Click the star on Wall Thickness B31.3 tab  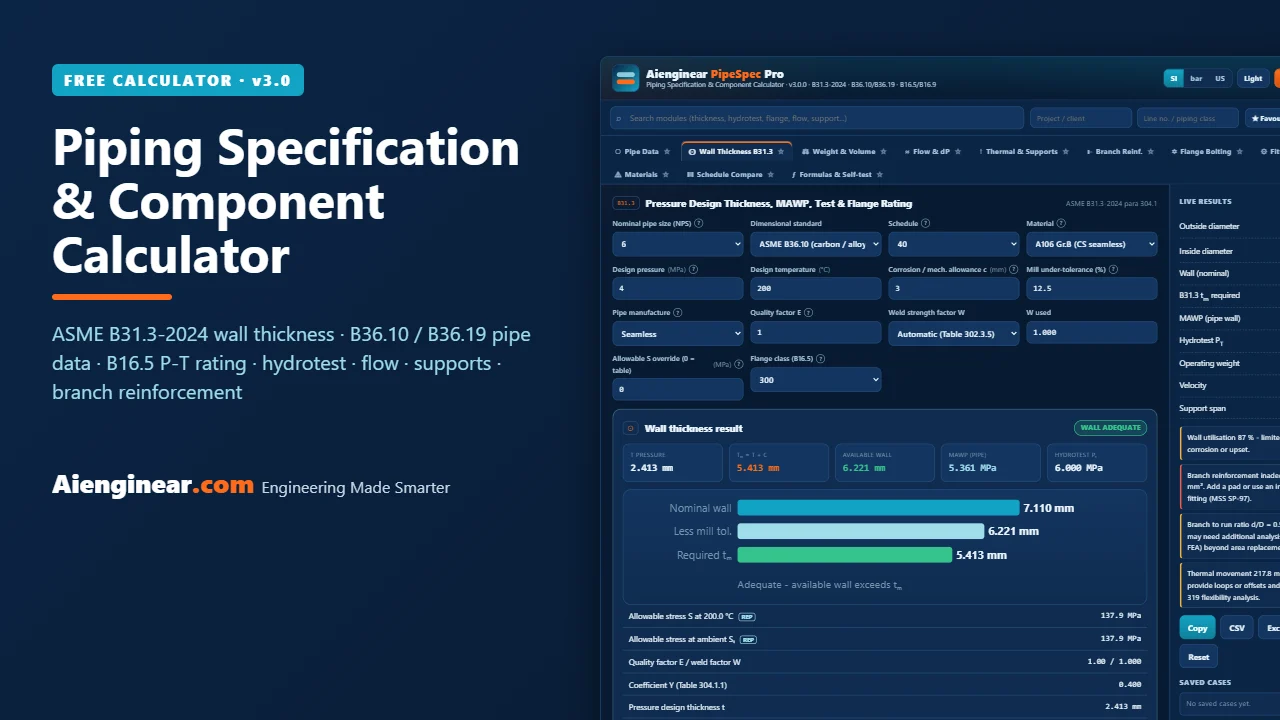click(x=781, y=152)
